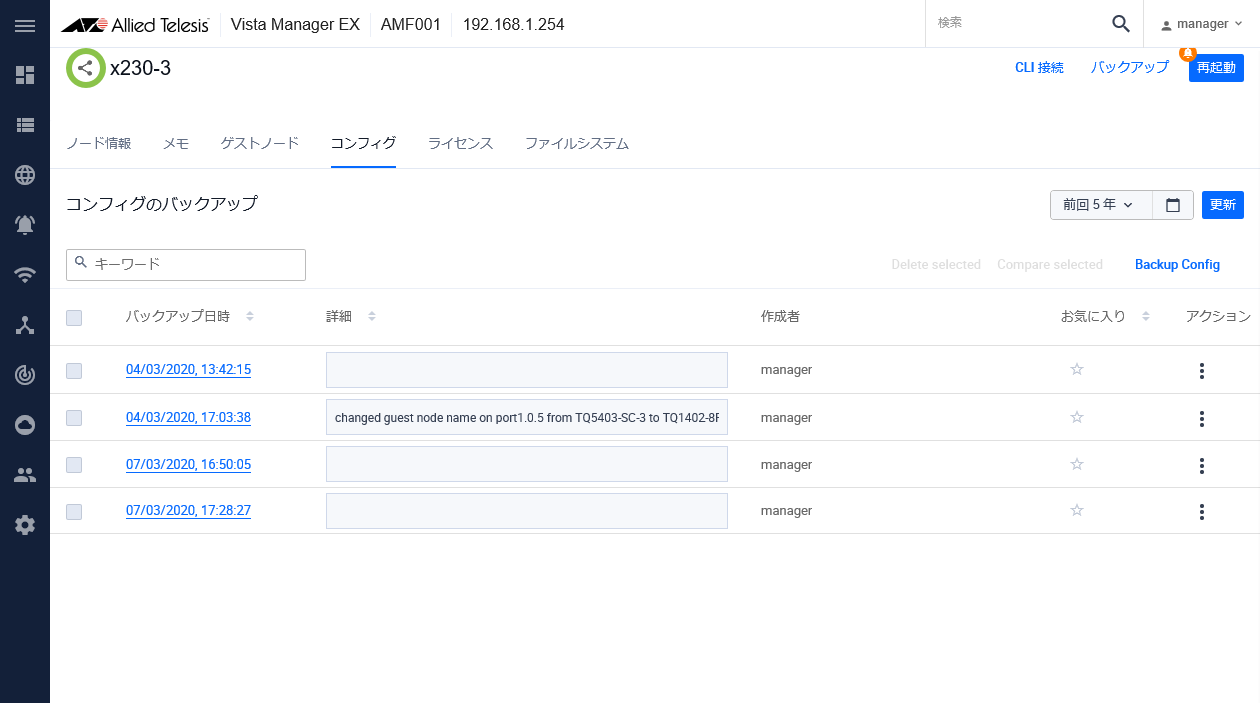Image resolution: width=1260 pixels, height=703 pixels.
Task: Click the Backup Config link
Action: pos(1177,265)
